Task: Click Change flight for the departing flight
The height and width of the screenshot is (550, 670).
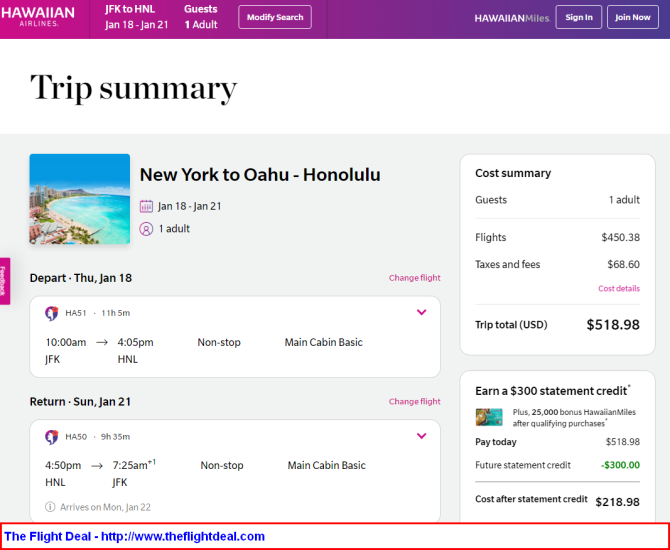Action: coord(414,278)
